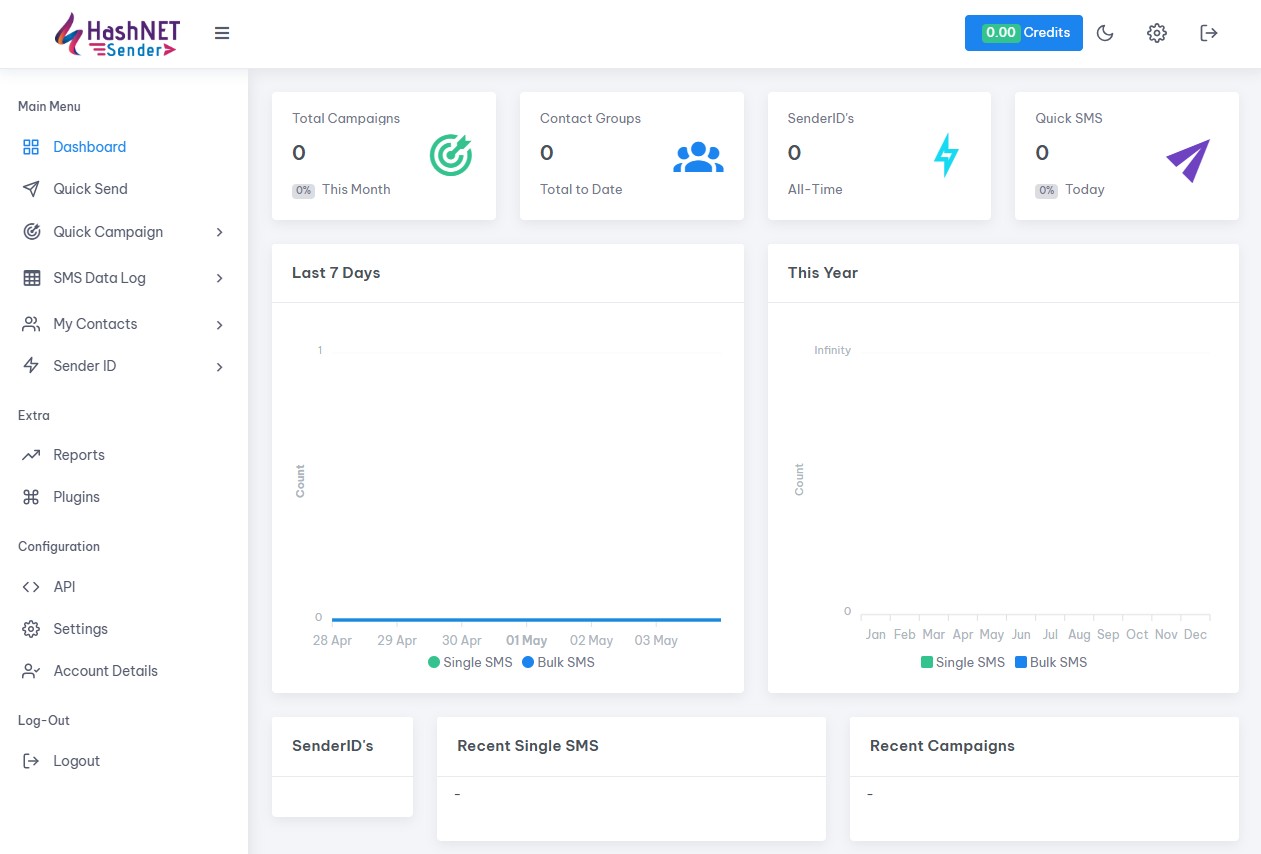Collapse sidebar with hamburger menu icon

[x=222, y=33]
